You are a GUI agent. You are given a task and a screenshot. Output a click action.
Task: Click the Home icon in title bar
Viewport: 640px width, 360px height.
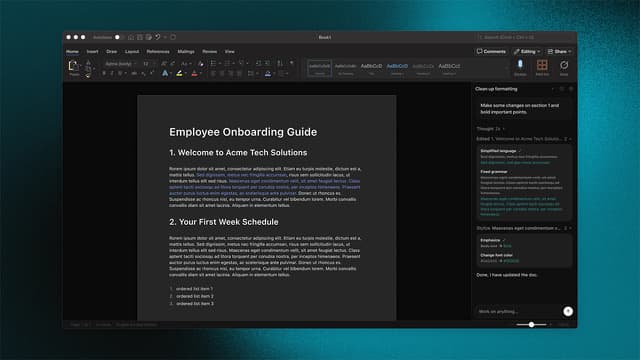click(x=131, y=37)
